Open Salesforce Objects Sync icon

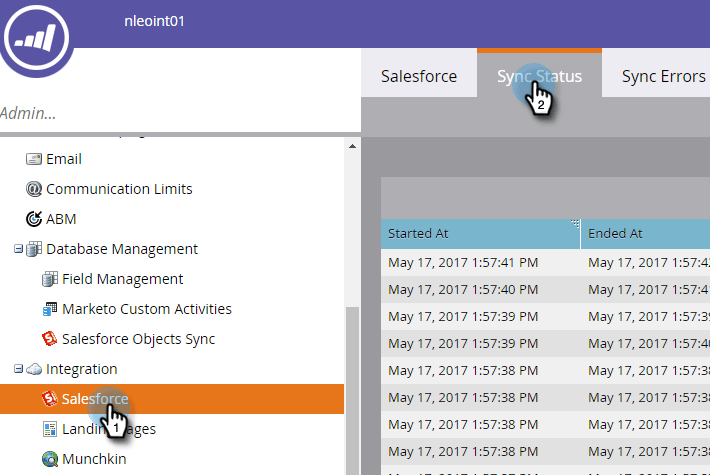coord(50,339)
